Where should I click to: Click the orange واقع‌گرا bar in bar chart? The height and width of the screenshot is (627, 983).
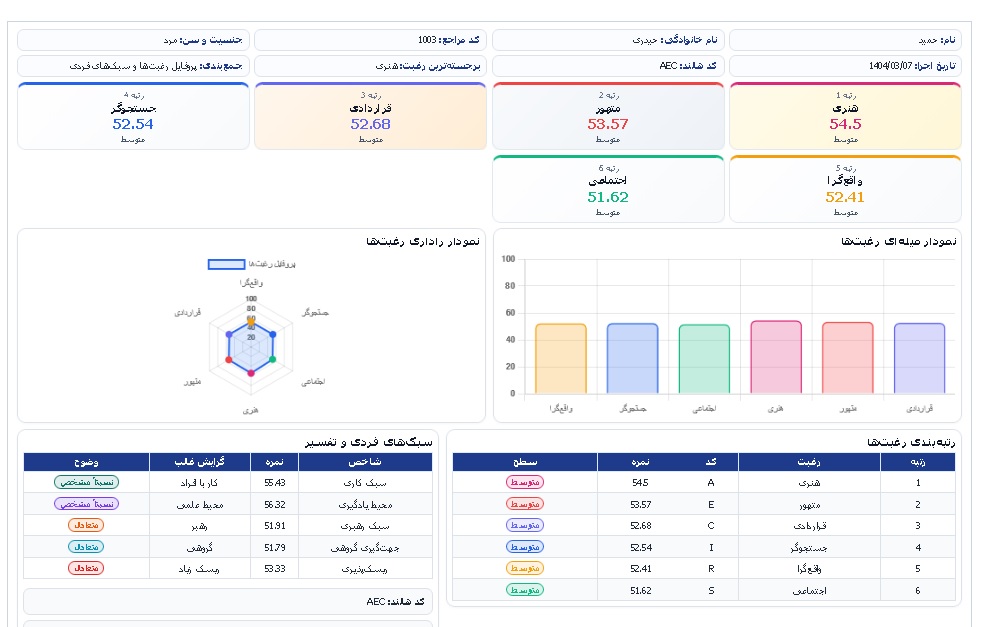coord(560,359)
